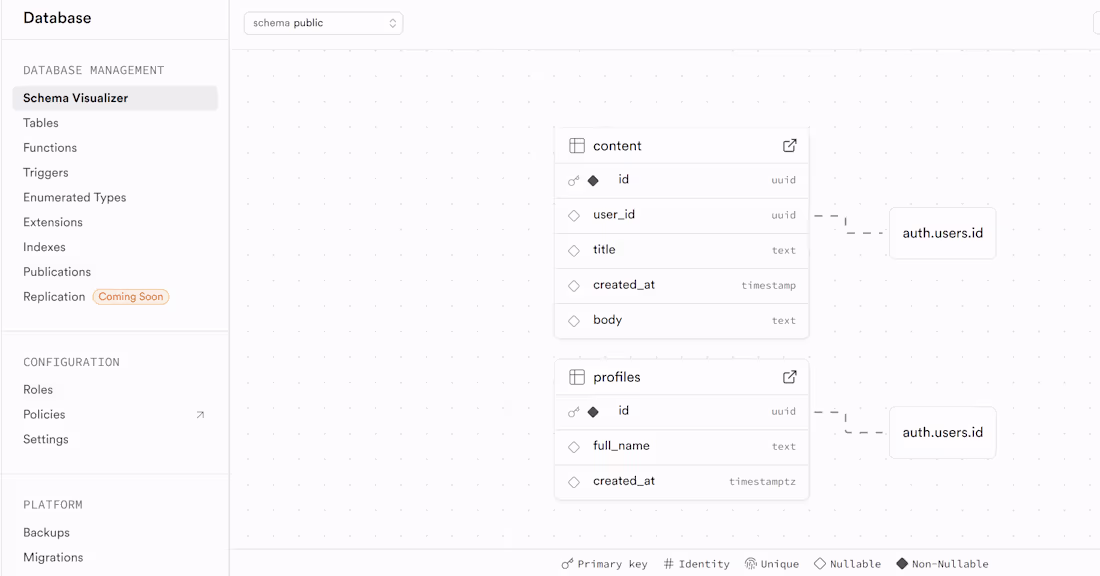Click nullable diamond next to body
Viewport: 1100px width, 576px height.
[x=574, y=321]
